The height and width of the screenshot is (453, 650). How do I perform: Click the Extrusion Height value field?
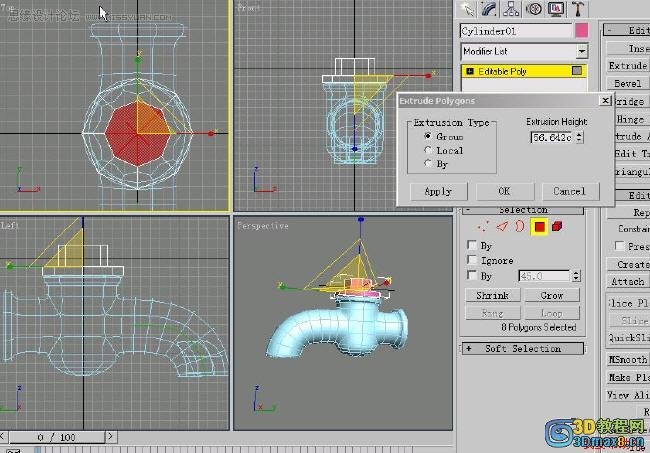click(x=553, y=137)
